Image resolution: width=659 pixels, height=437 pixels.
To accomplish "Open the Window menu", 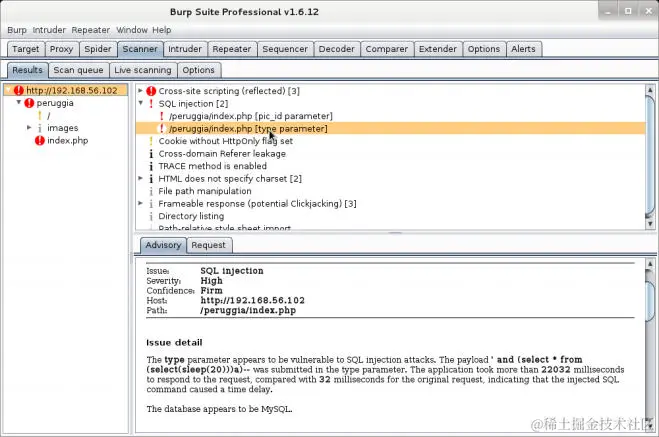I will click(132, 30).
